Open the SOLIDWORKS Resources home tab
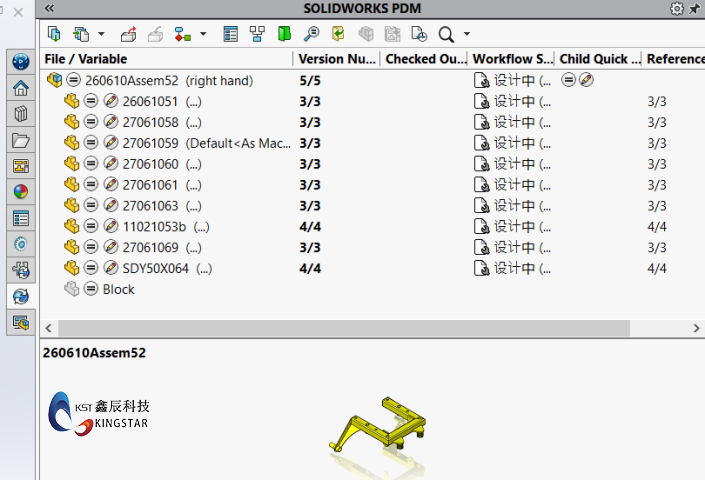This screenshot has width=705, height=481. tap(20, 88)
